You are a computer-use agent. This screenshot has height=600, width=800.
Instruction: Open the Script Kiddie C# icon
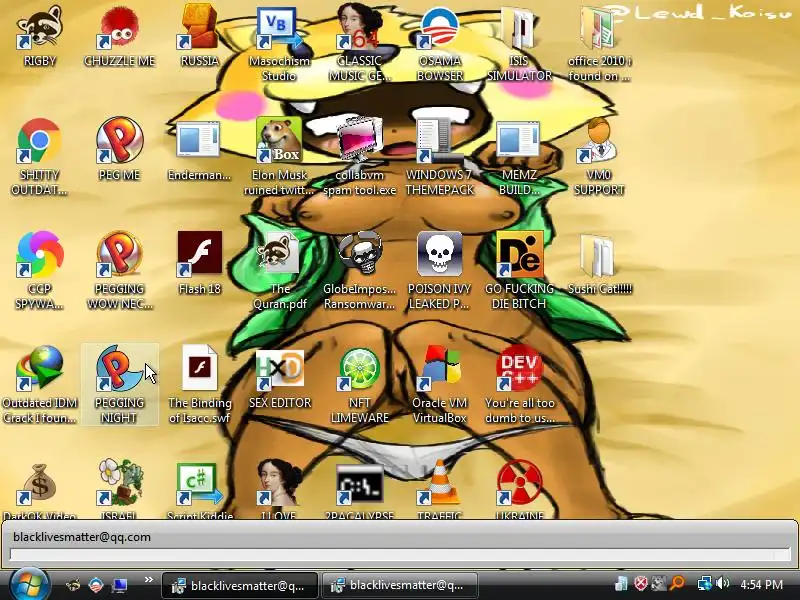(199, 483)
